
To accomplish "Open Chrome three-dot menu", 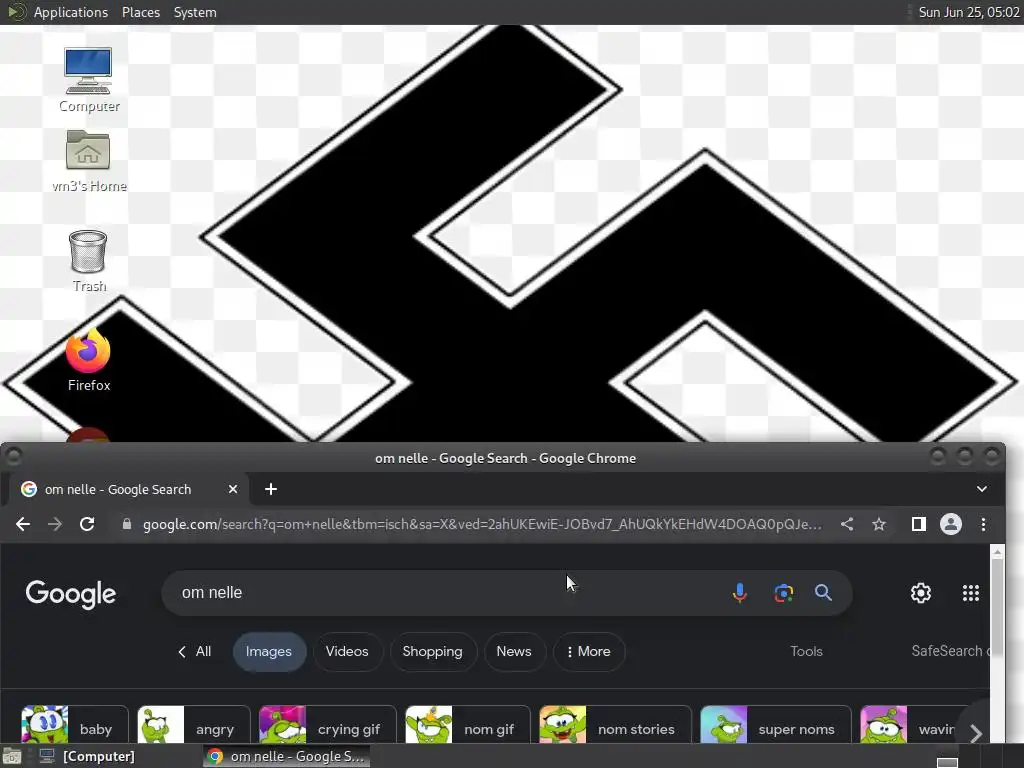I will click(984, 524).
